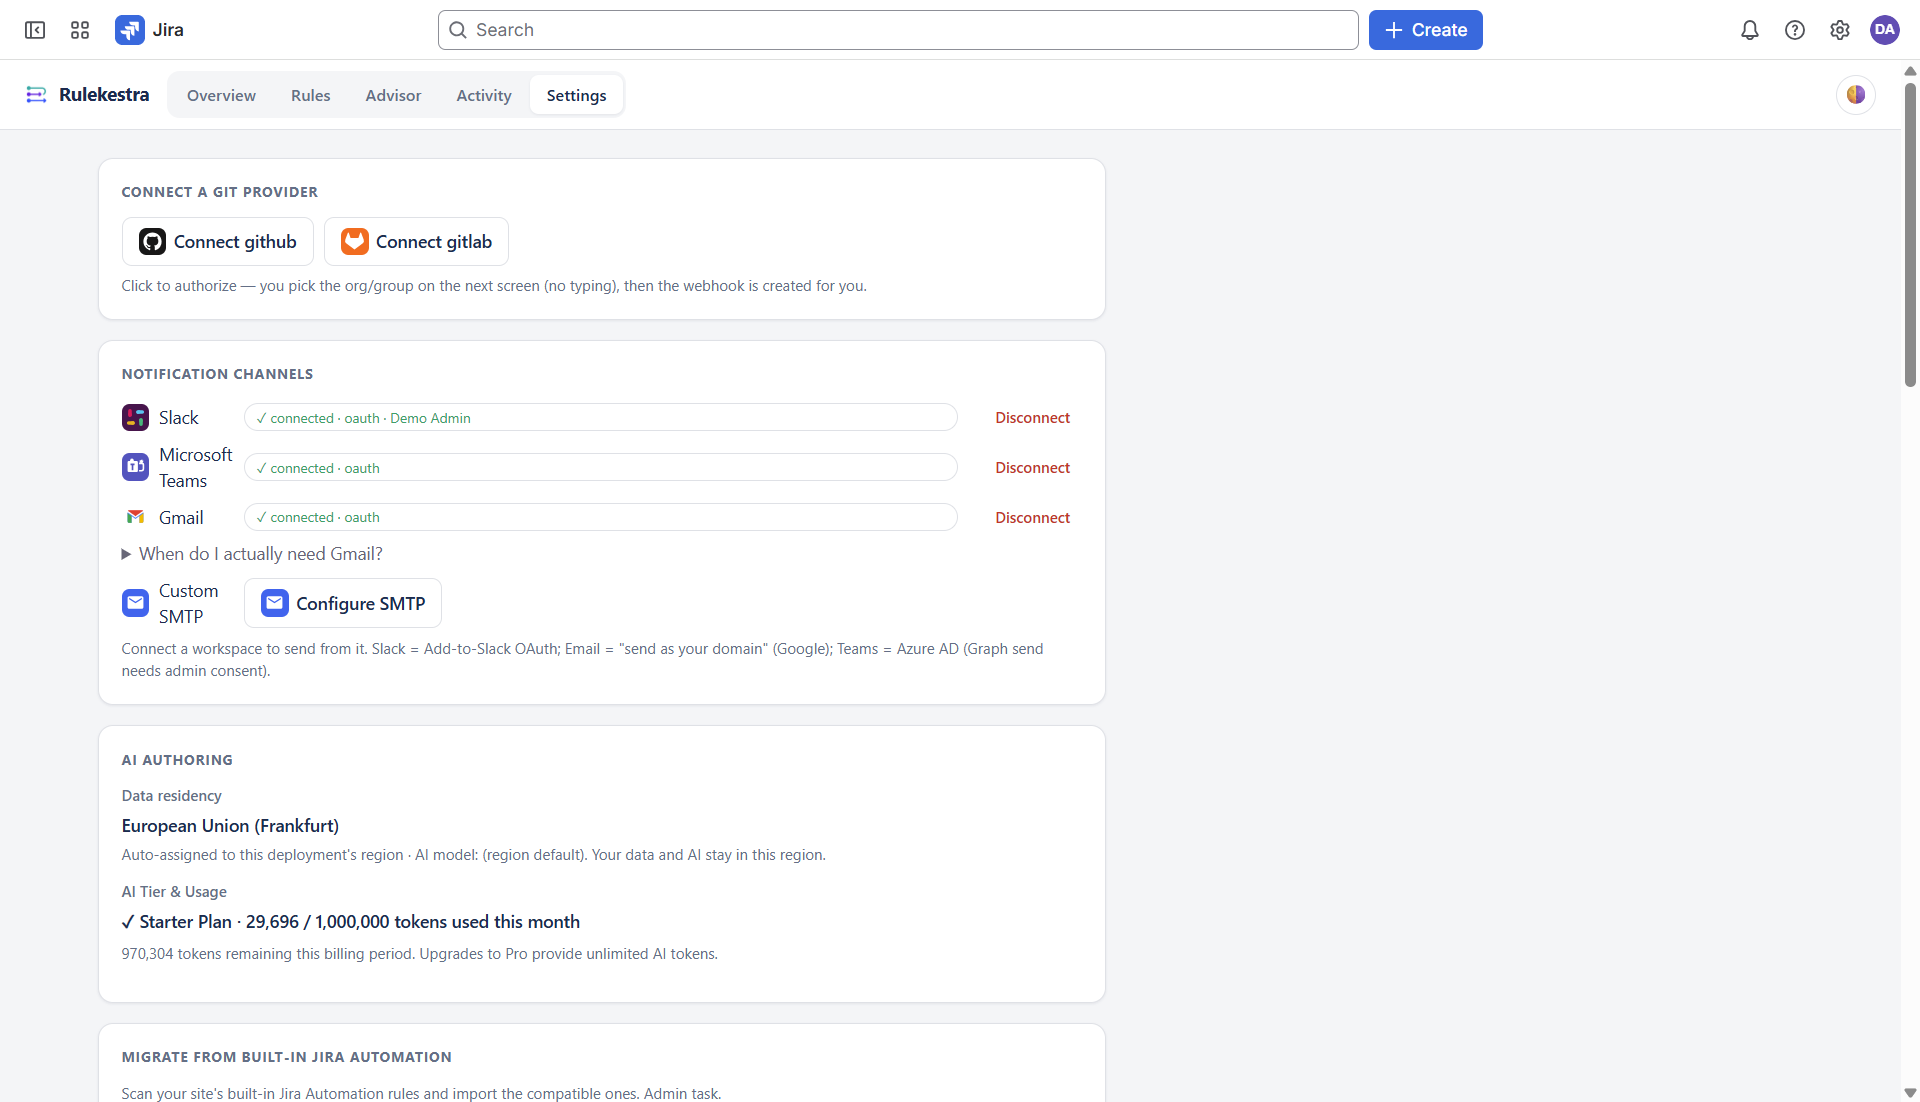The height and width of the screenshot is (1102, 1920).
Task: Focus the Search field
Action: [898, 30]
